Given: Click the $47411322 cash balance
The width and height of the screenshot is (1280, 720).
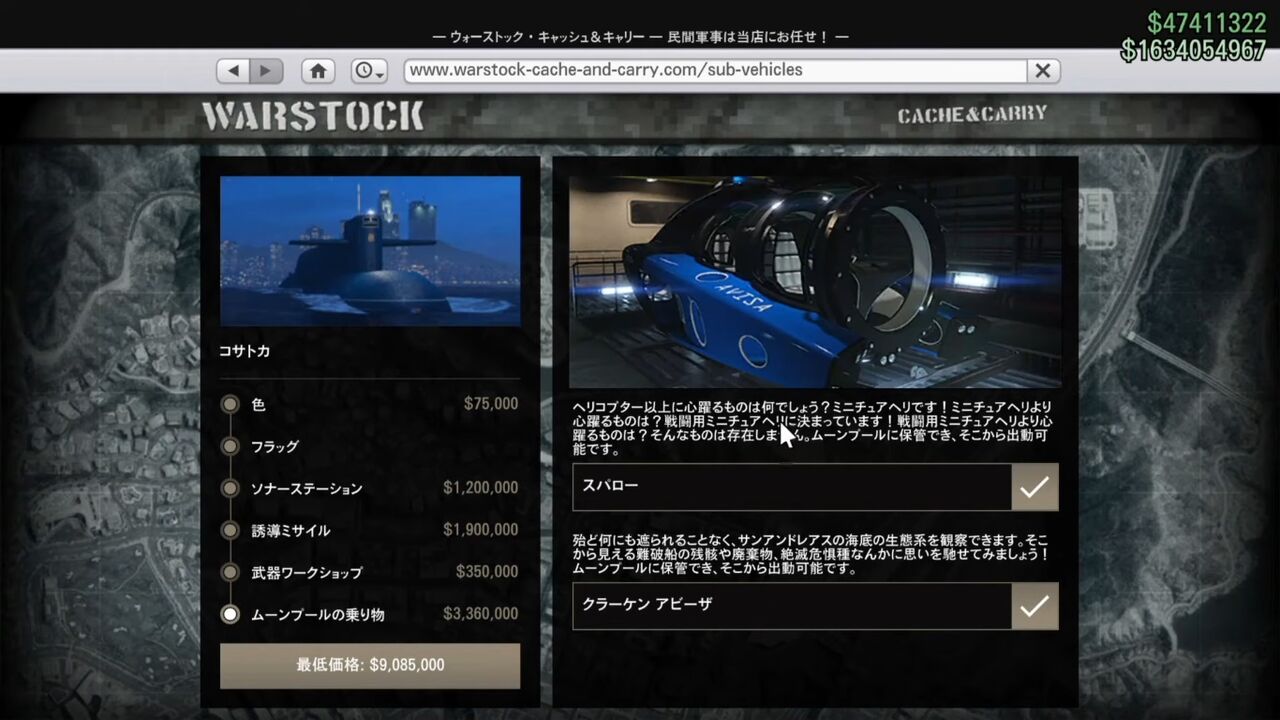Looking at the screenshot, I should (1207, 23).
